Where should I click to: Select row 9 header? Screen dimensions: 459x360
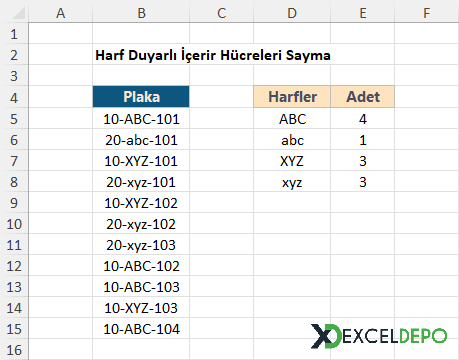point(14,203)
